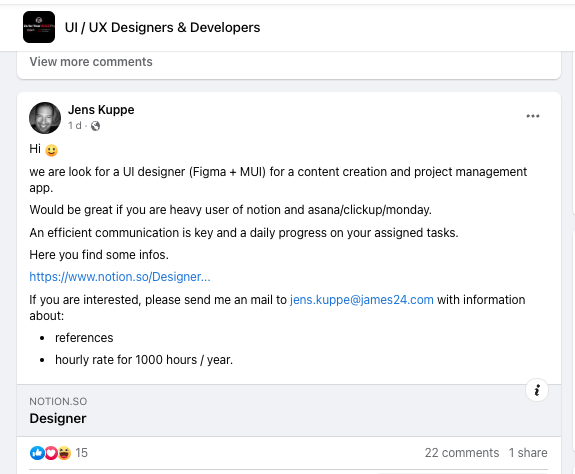This screenshot has width=575, height=474.
Task: Open Jens Kuppe's profile picture
Action: click(45, 118)
